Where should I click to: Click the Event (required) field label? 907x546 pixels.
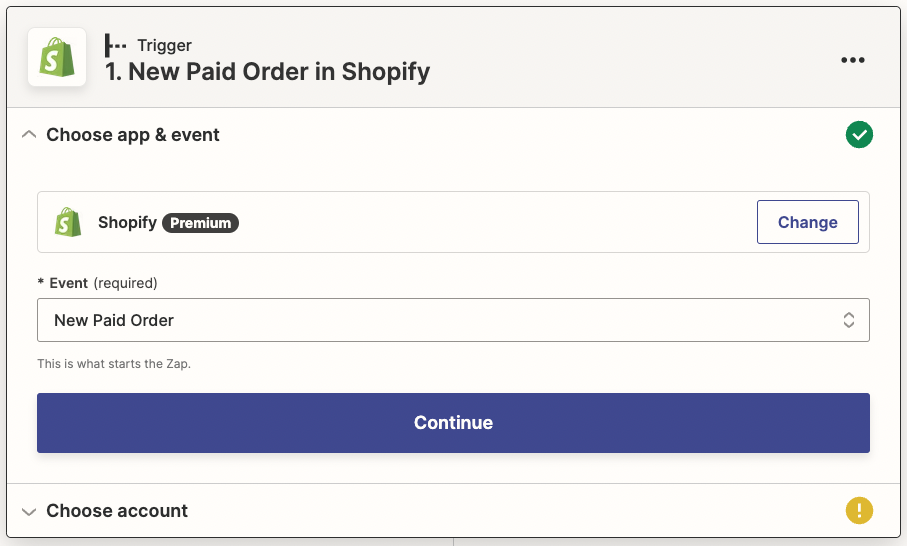[x=97, y=283]
